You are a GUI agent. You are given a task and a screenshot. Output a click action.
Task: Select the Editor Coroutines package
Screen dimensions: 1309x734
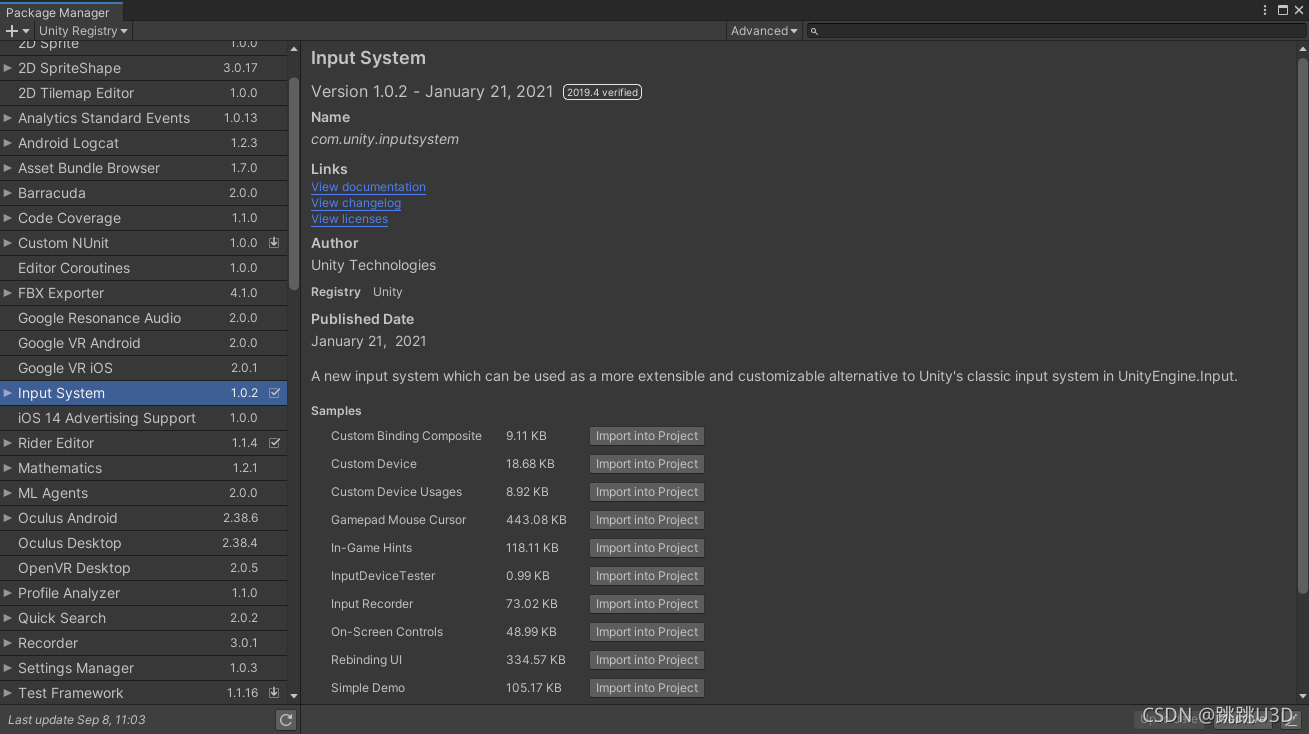143,268
